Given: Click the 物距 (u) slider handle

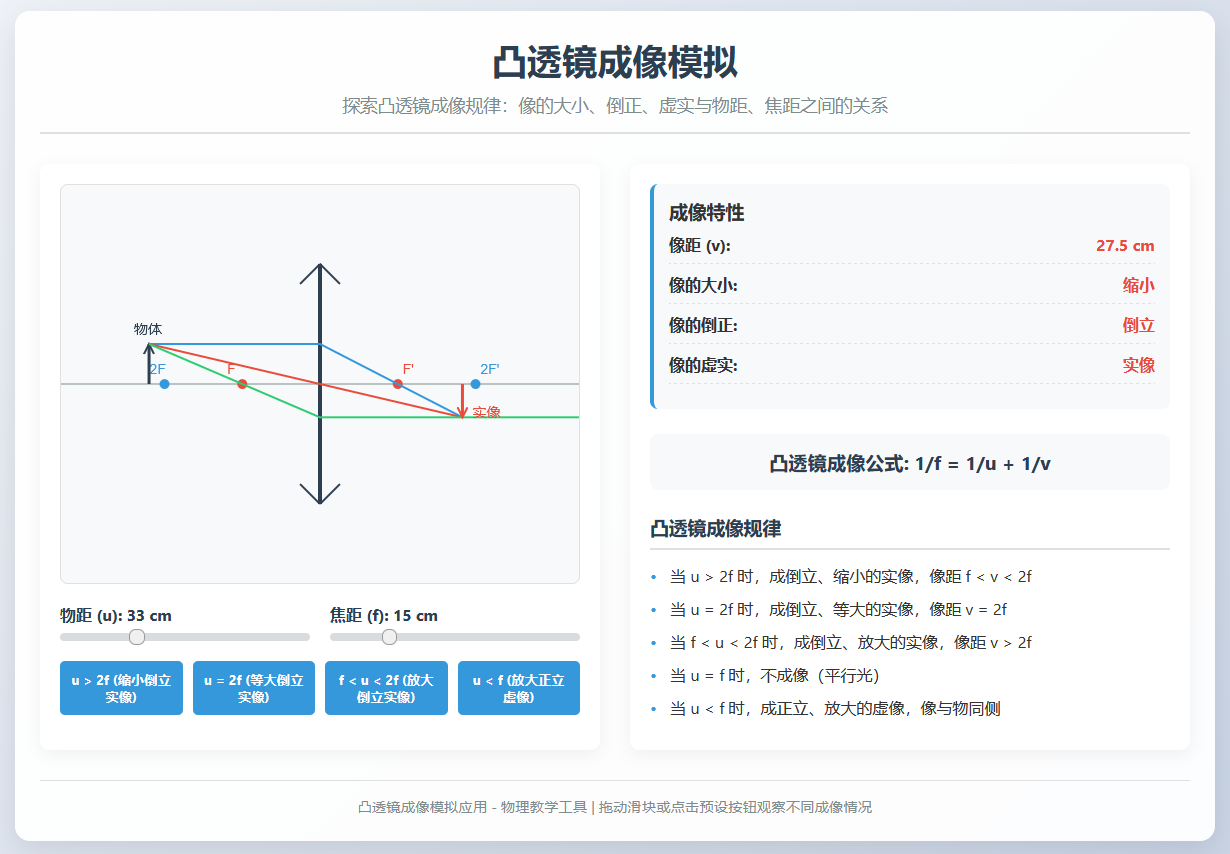Looking at the screenshot, I should 136,636.
